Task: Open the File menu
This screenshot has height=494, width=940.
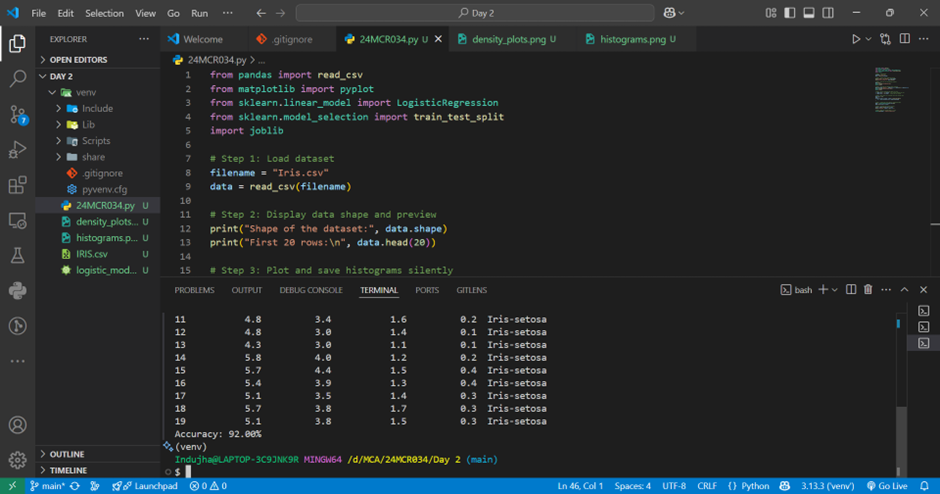Action: (38, 13)
